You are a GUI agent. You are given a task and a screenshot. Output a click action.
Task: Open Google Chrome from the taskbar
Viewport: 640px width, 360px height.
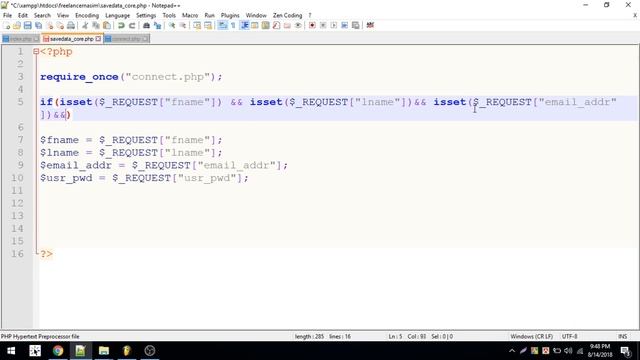58,351
